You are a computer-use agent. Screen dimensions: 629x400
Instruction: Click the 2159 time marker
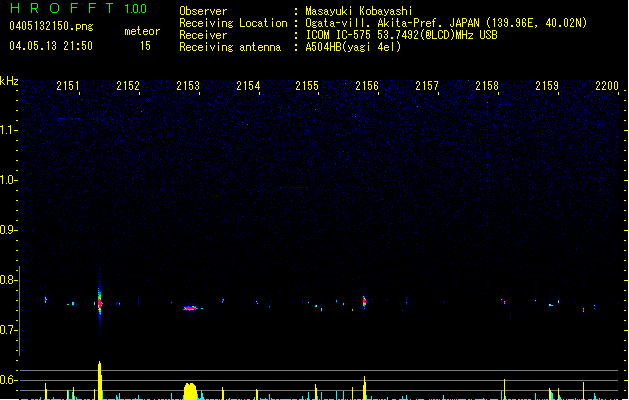pos(547,86)
